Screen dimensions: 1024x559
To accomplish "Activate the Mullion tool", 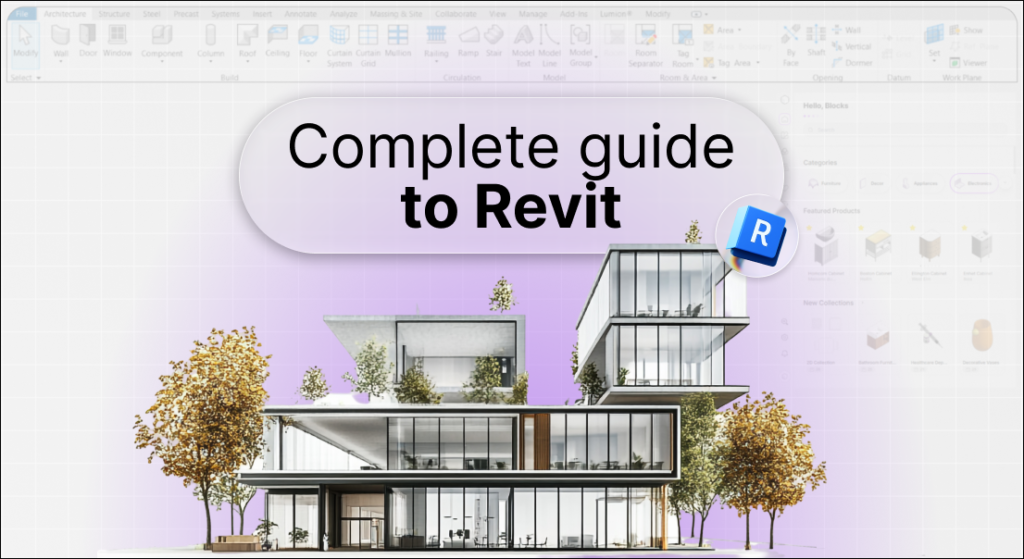I will pos(398,40).
